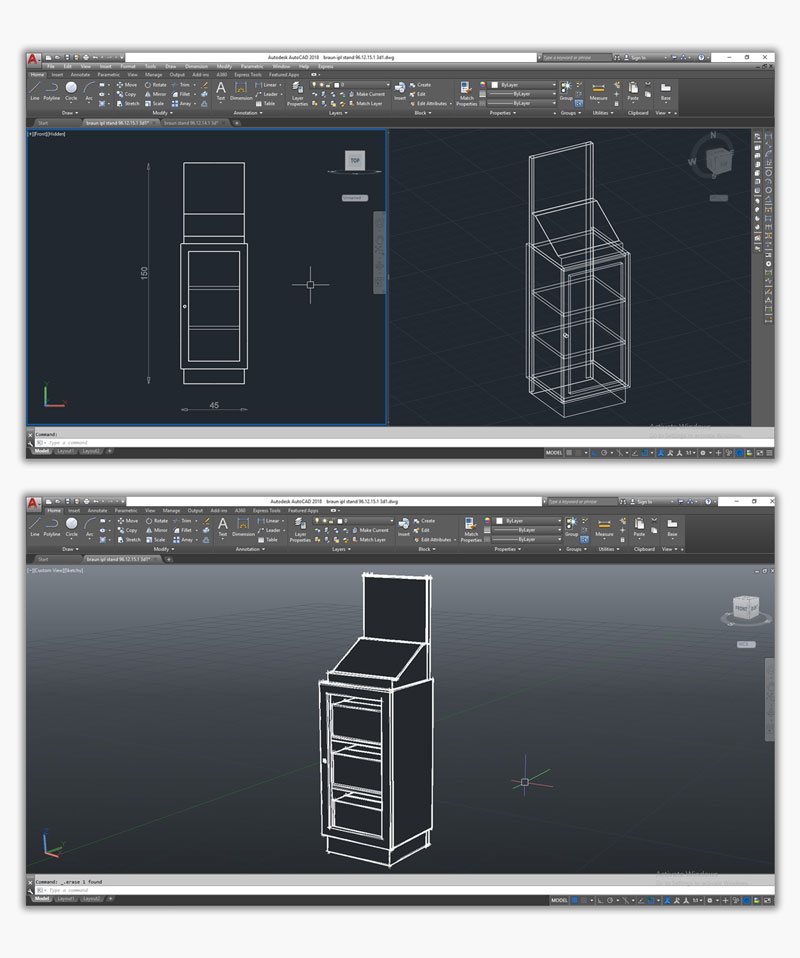Click Copy tool in upper window's Modify panel
Viewport: 800px width, 958px height.
(x=127, y=94)
